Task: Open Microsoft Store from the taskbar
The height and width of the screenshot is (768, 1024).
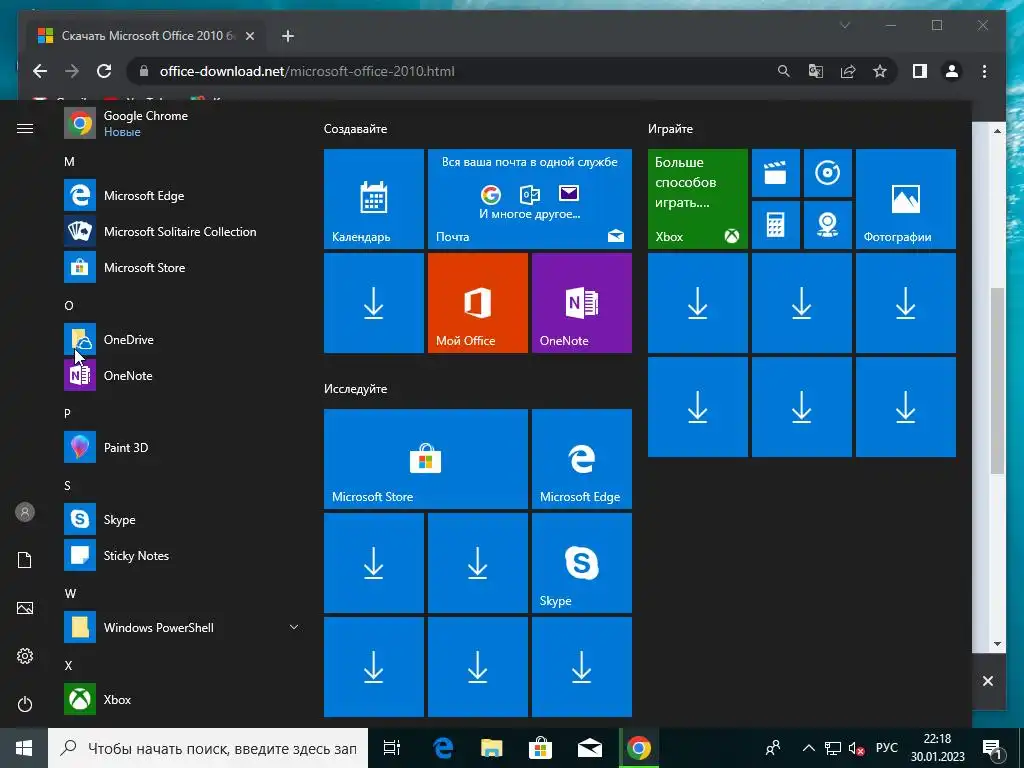Action: 540,748
